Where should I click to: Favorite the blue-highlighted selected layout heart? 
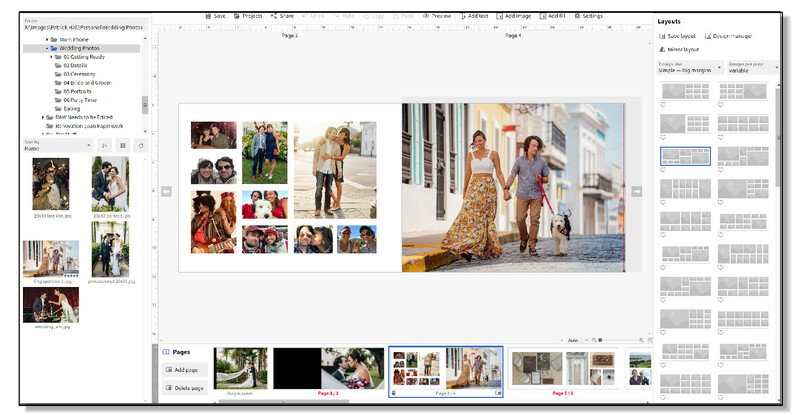tap(663, 170)
